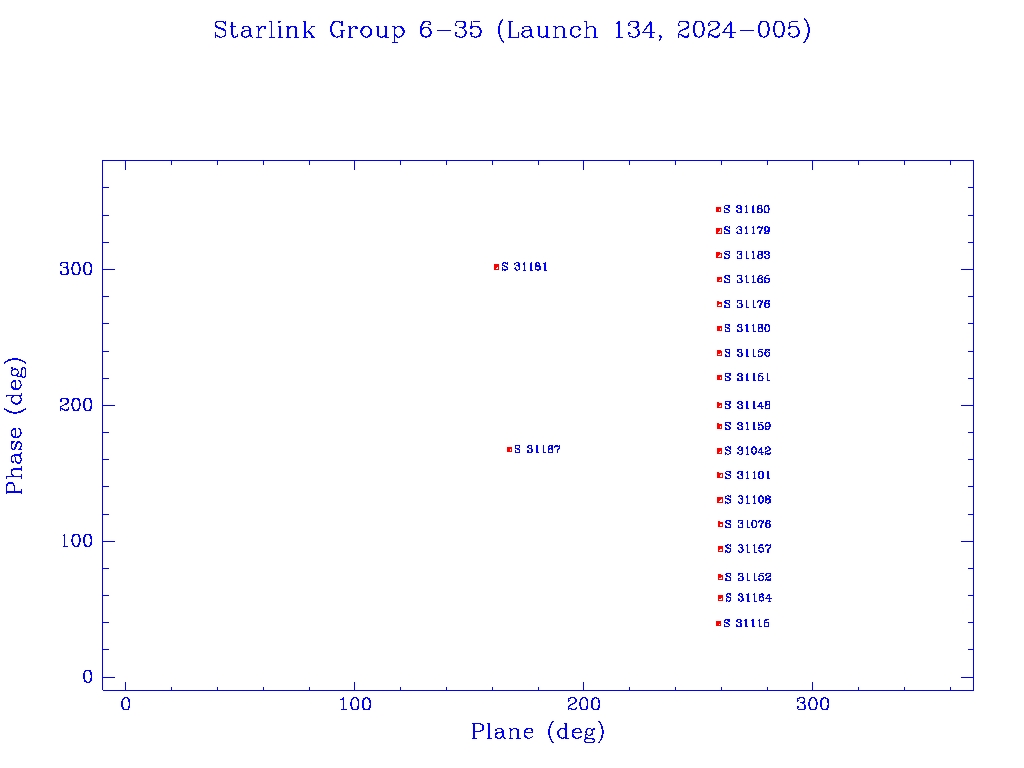Viewport: 1024px width, 768px height.
Task: Click the Phase axis tick label 100
Action: (76, 541)
